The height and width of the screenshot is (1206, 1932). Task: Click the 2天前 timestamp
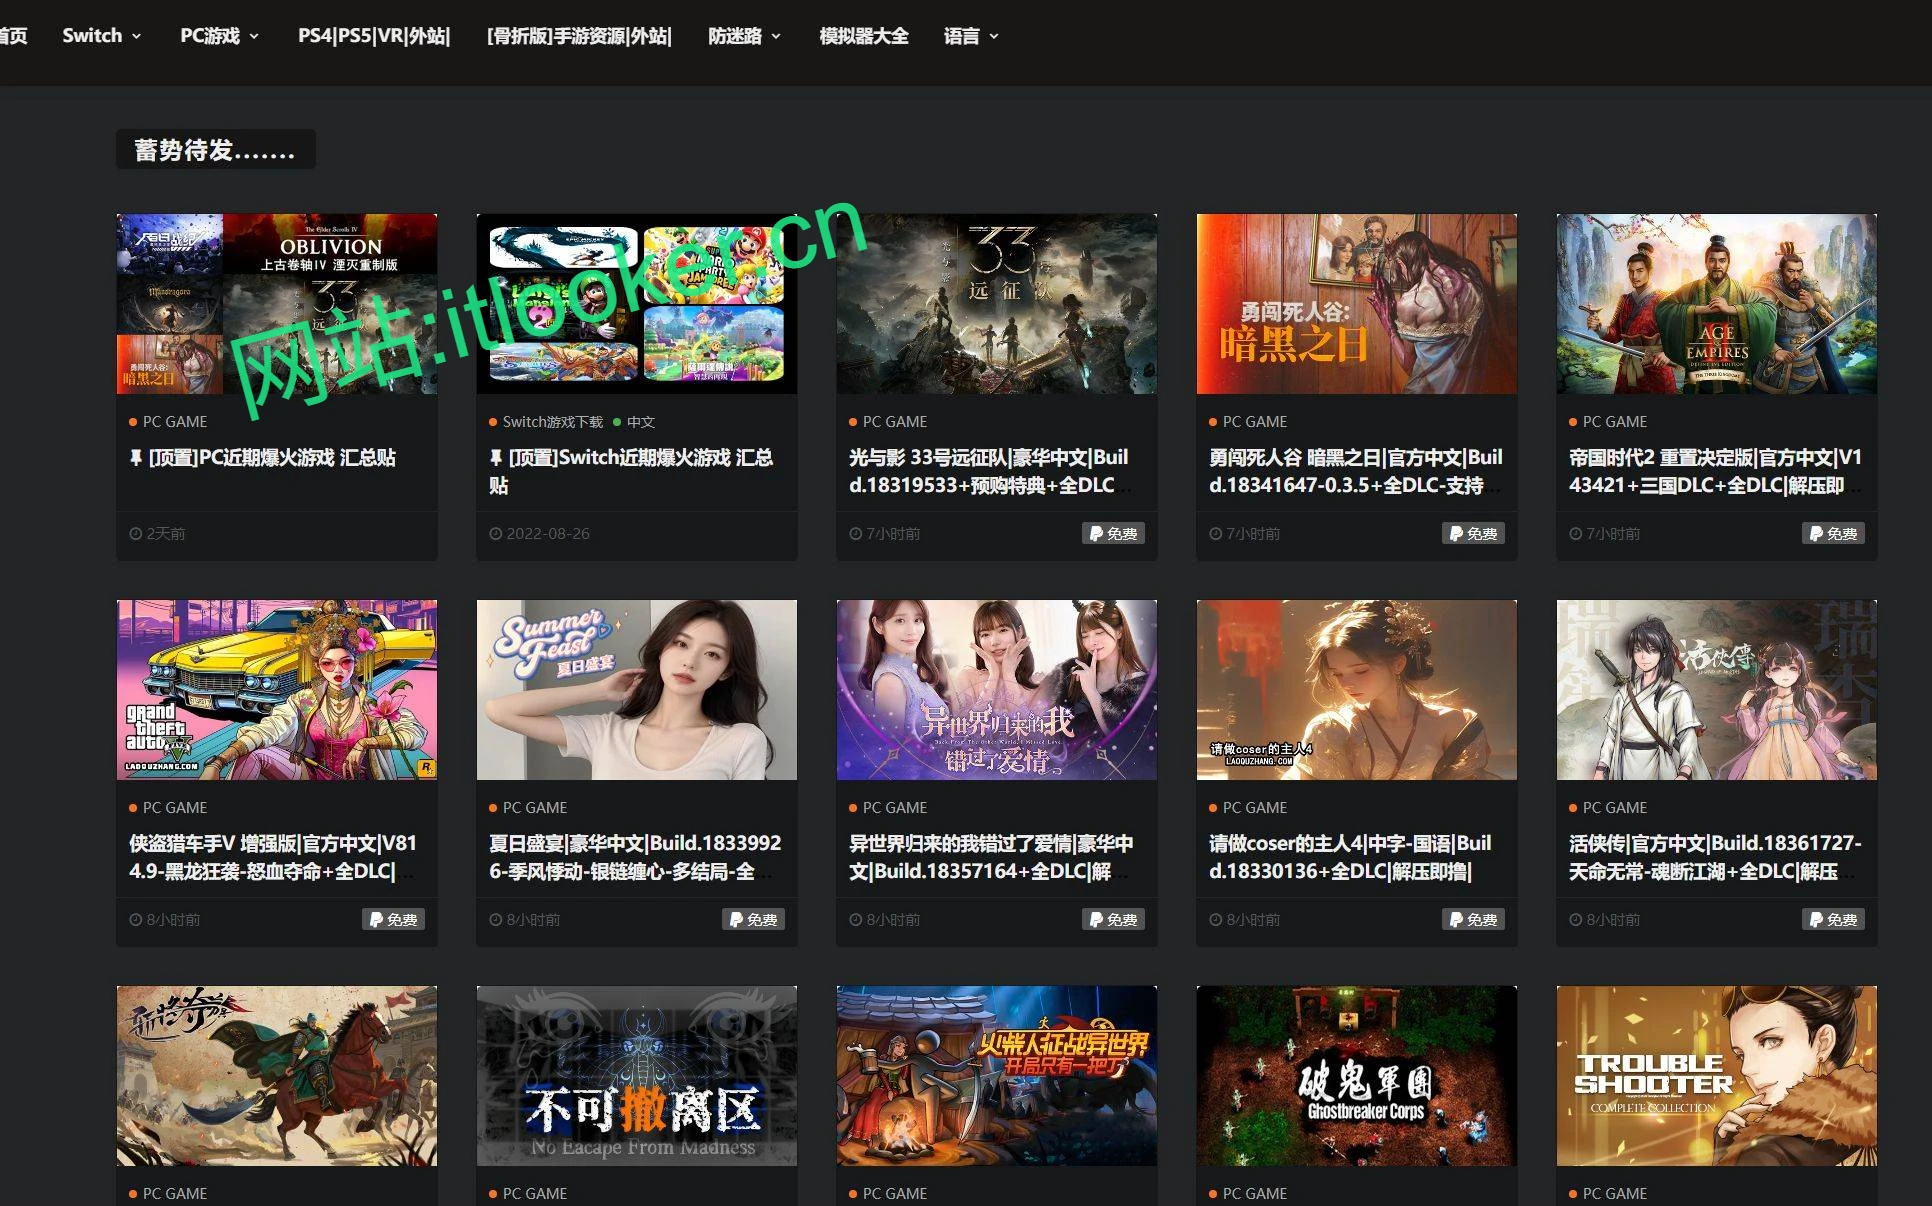(165, 534)
